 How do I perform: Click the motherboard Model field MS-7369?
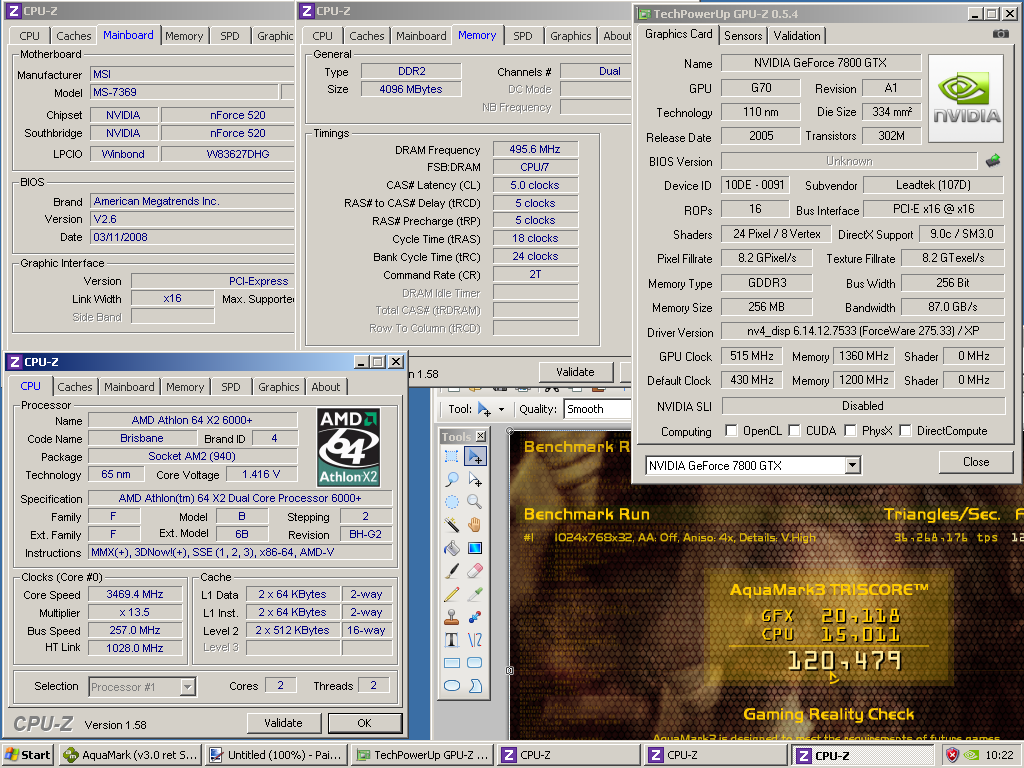click(x=184, y=92)
